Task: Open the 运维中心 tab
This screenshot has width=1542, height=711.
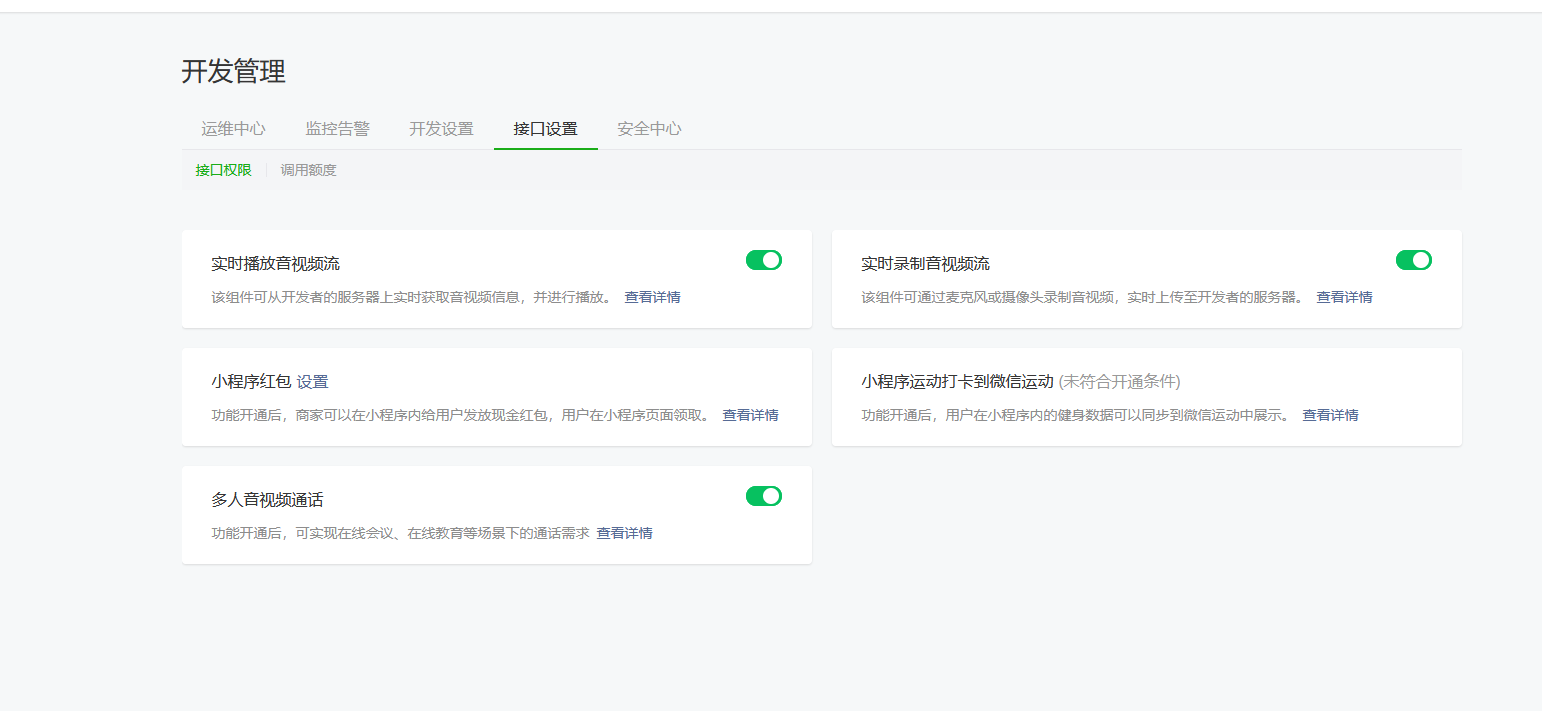Action: 233,129
